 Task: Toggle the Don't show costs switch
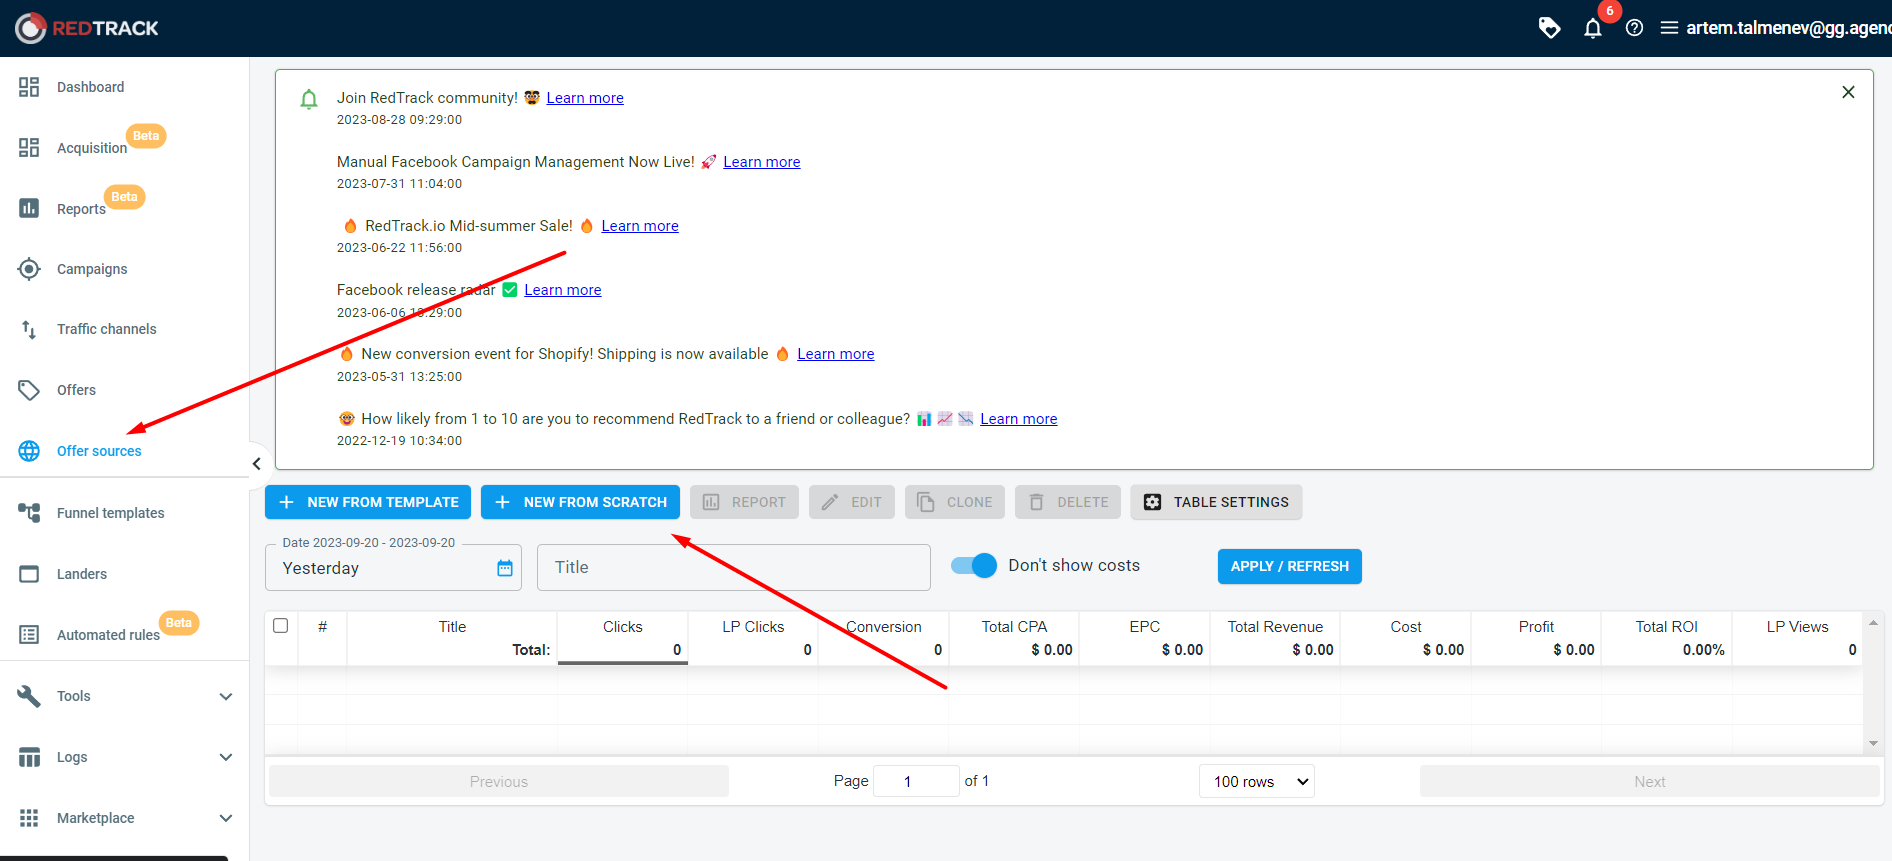click(x=974, y=565)
